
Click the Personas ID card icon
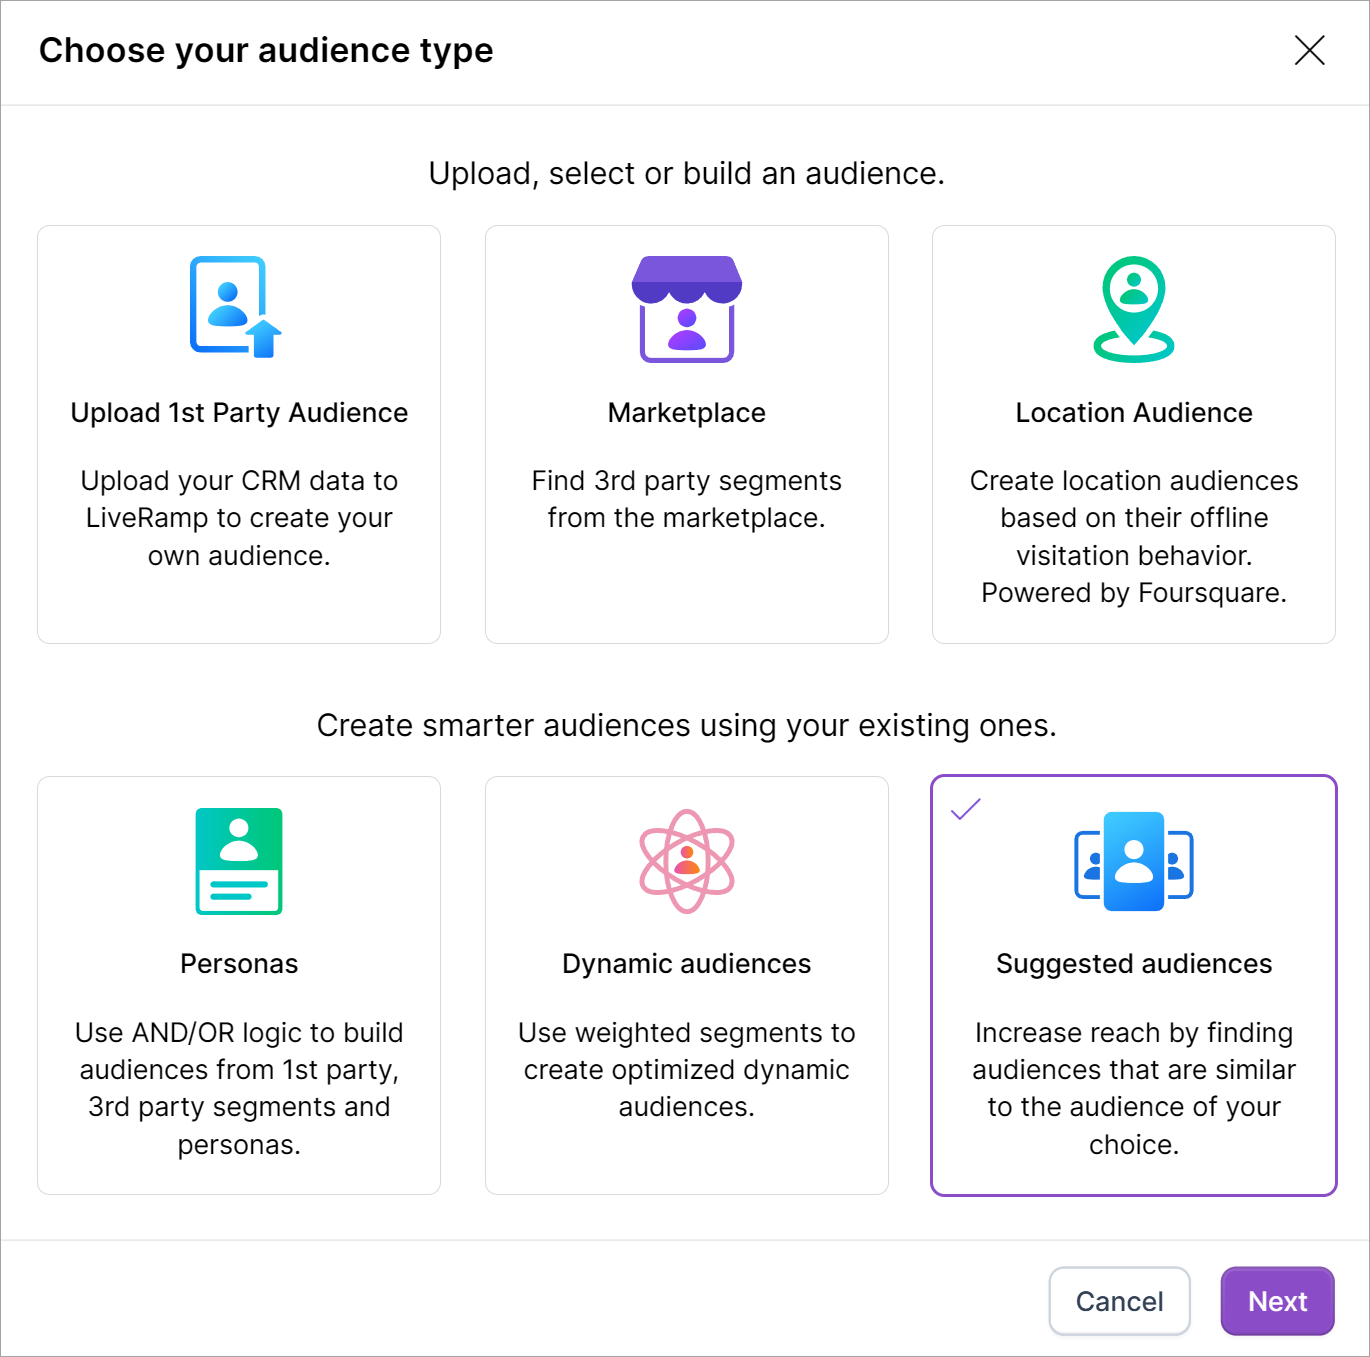tap(239, 861)
